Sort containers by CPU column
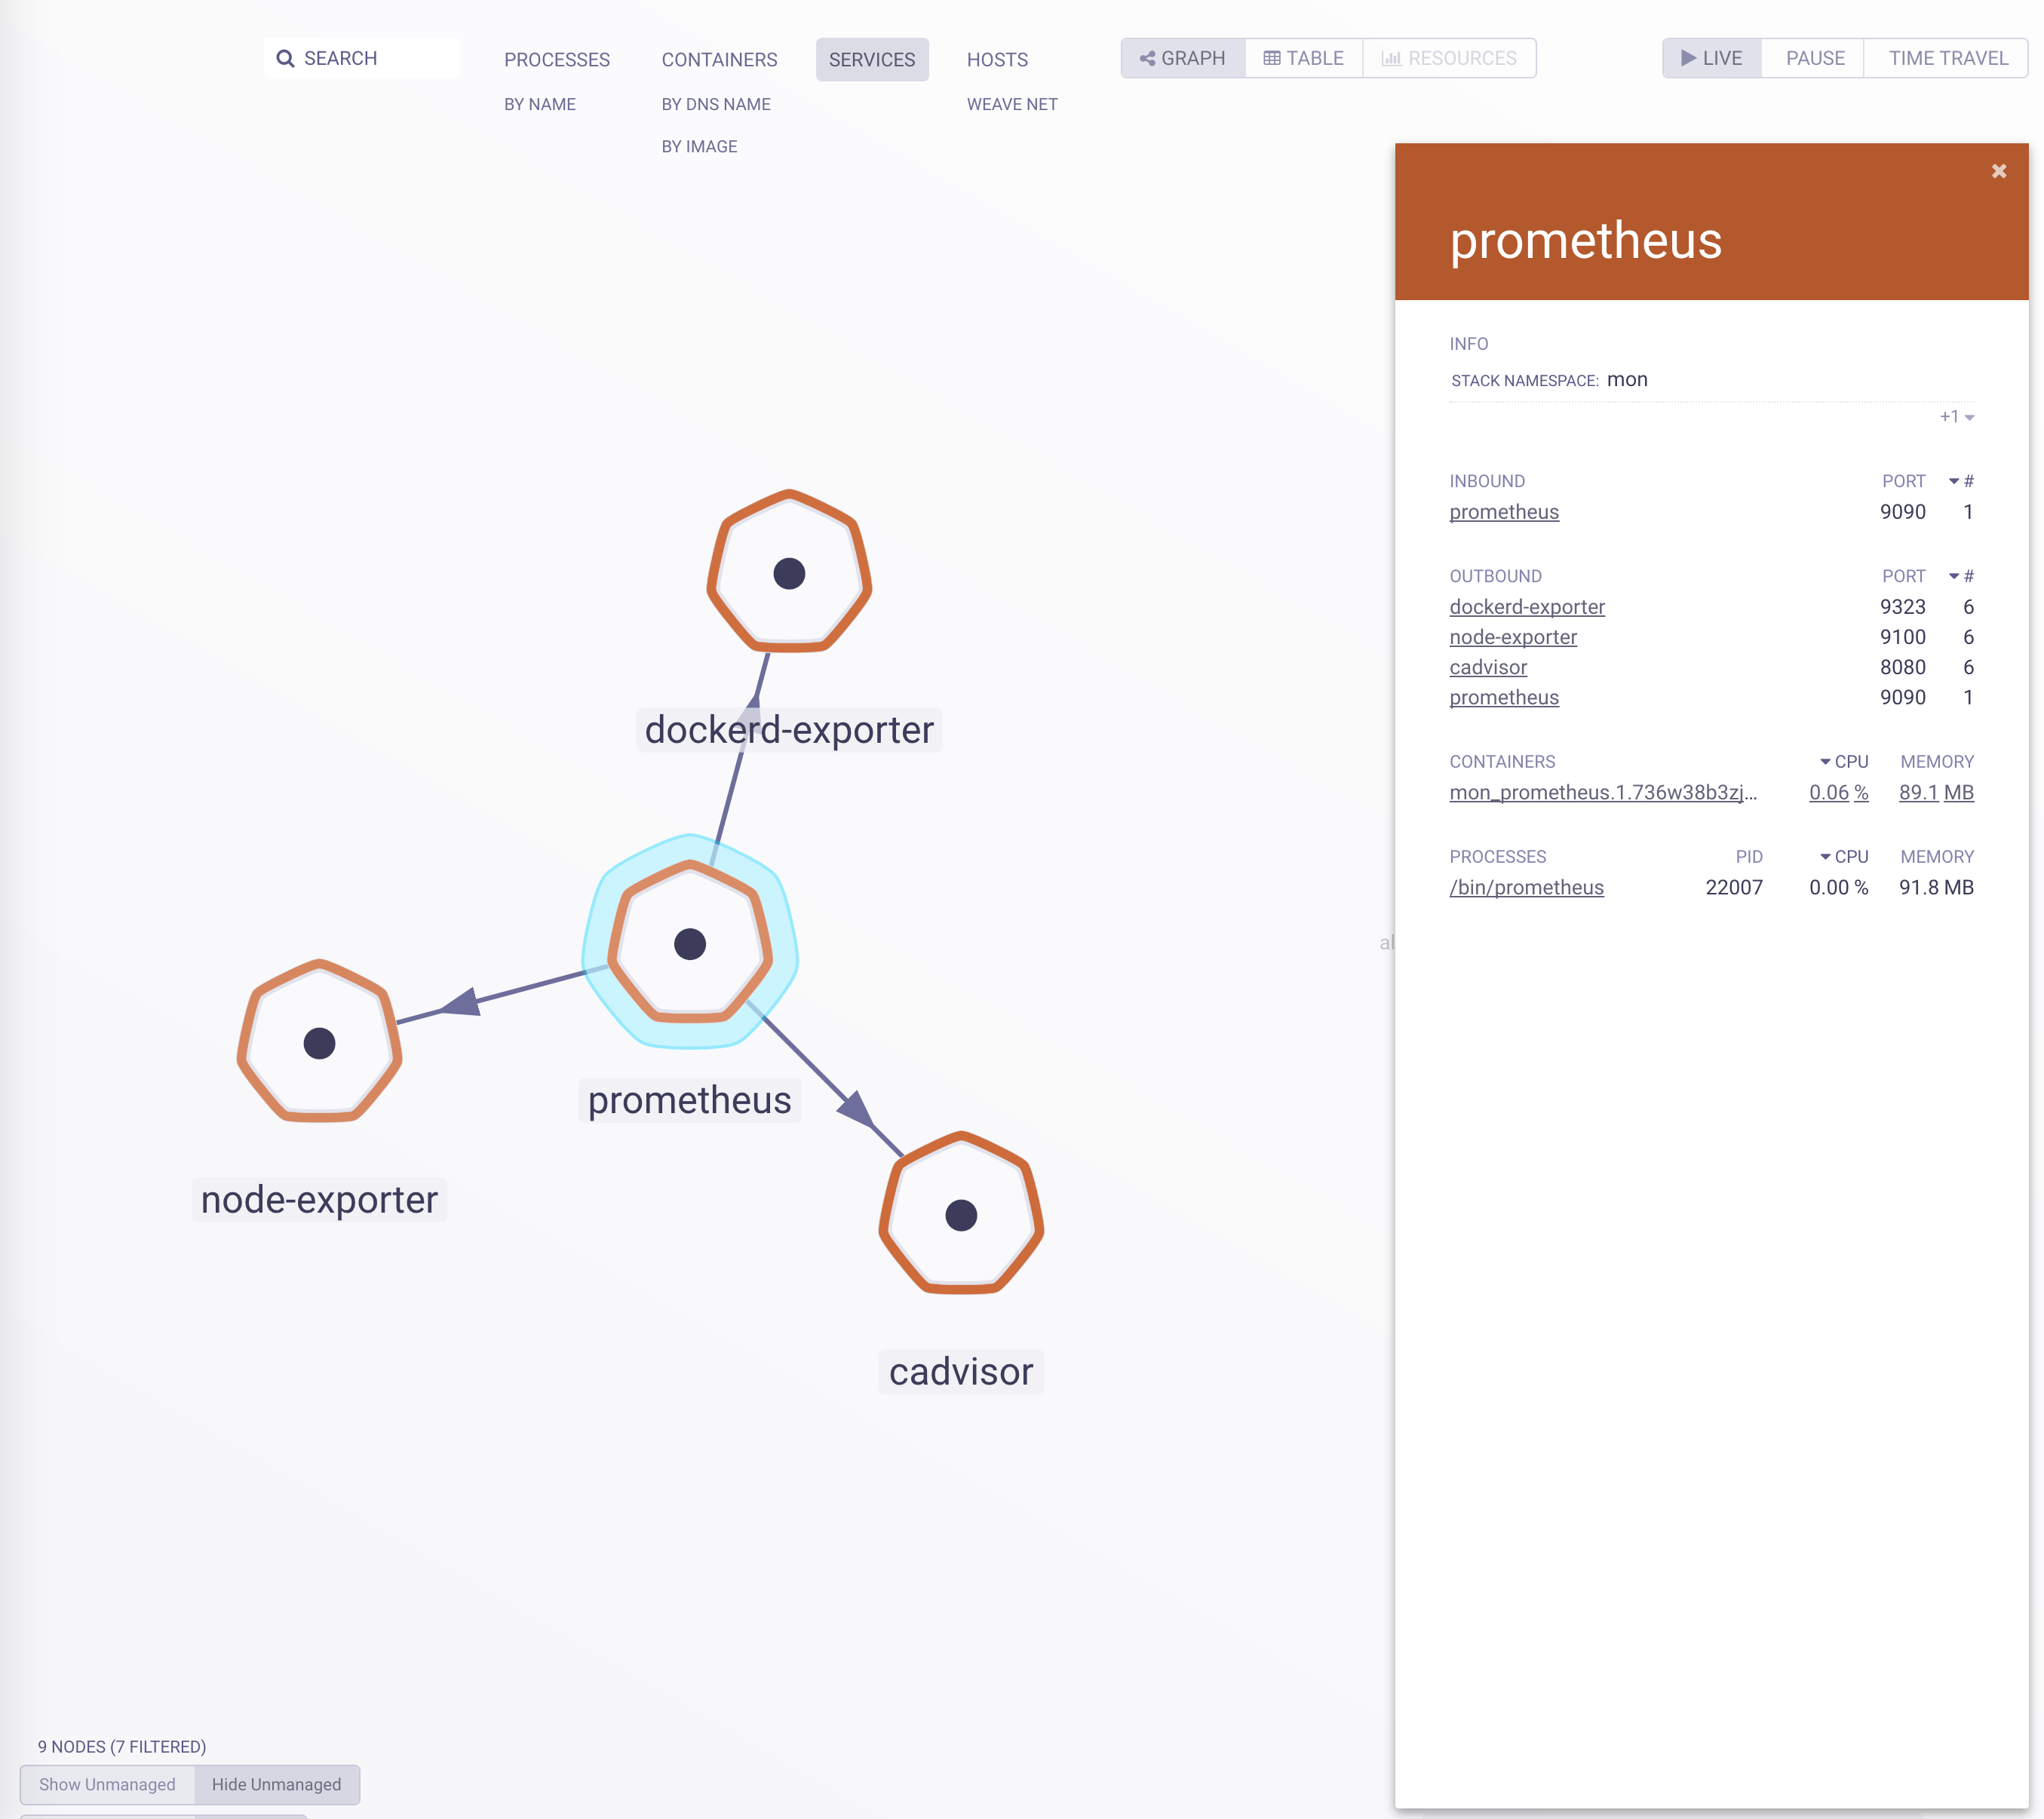This screenshot has width=2044, height=1819. (1844, 761)
